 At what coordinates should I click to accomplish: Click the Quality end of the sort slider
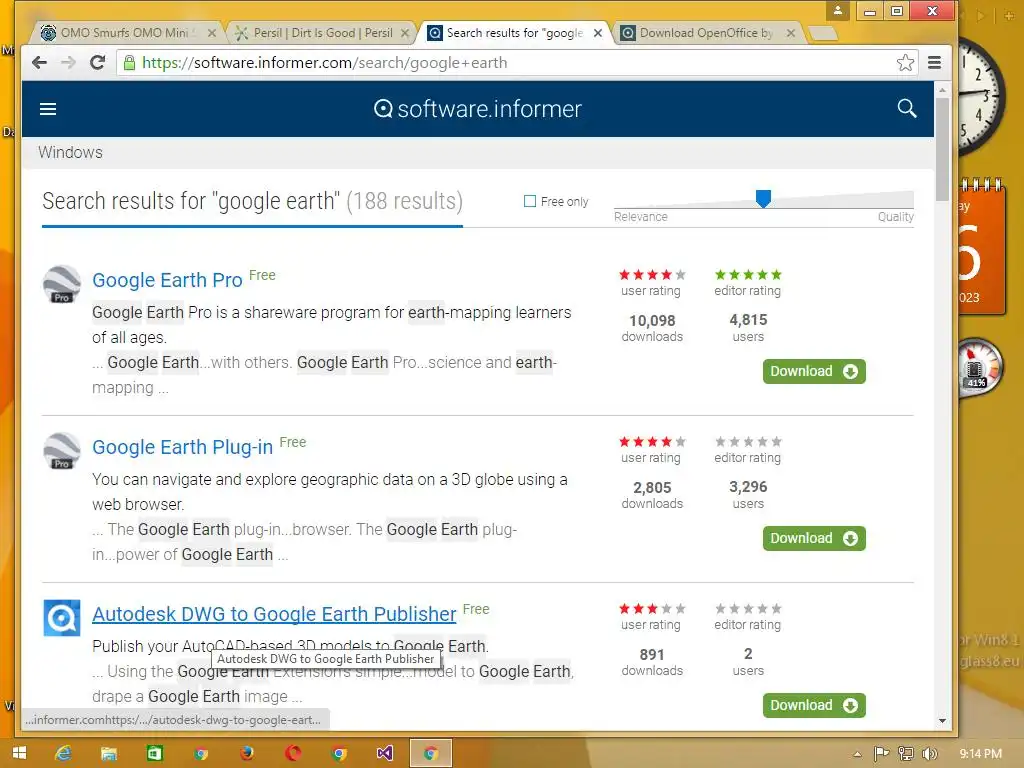click(x=895, y=216)
